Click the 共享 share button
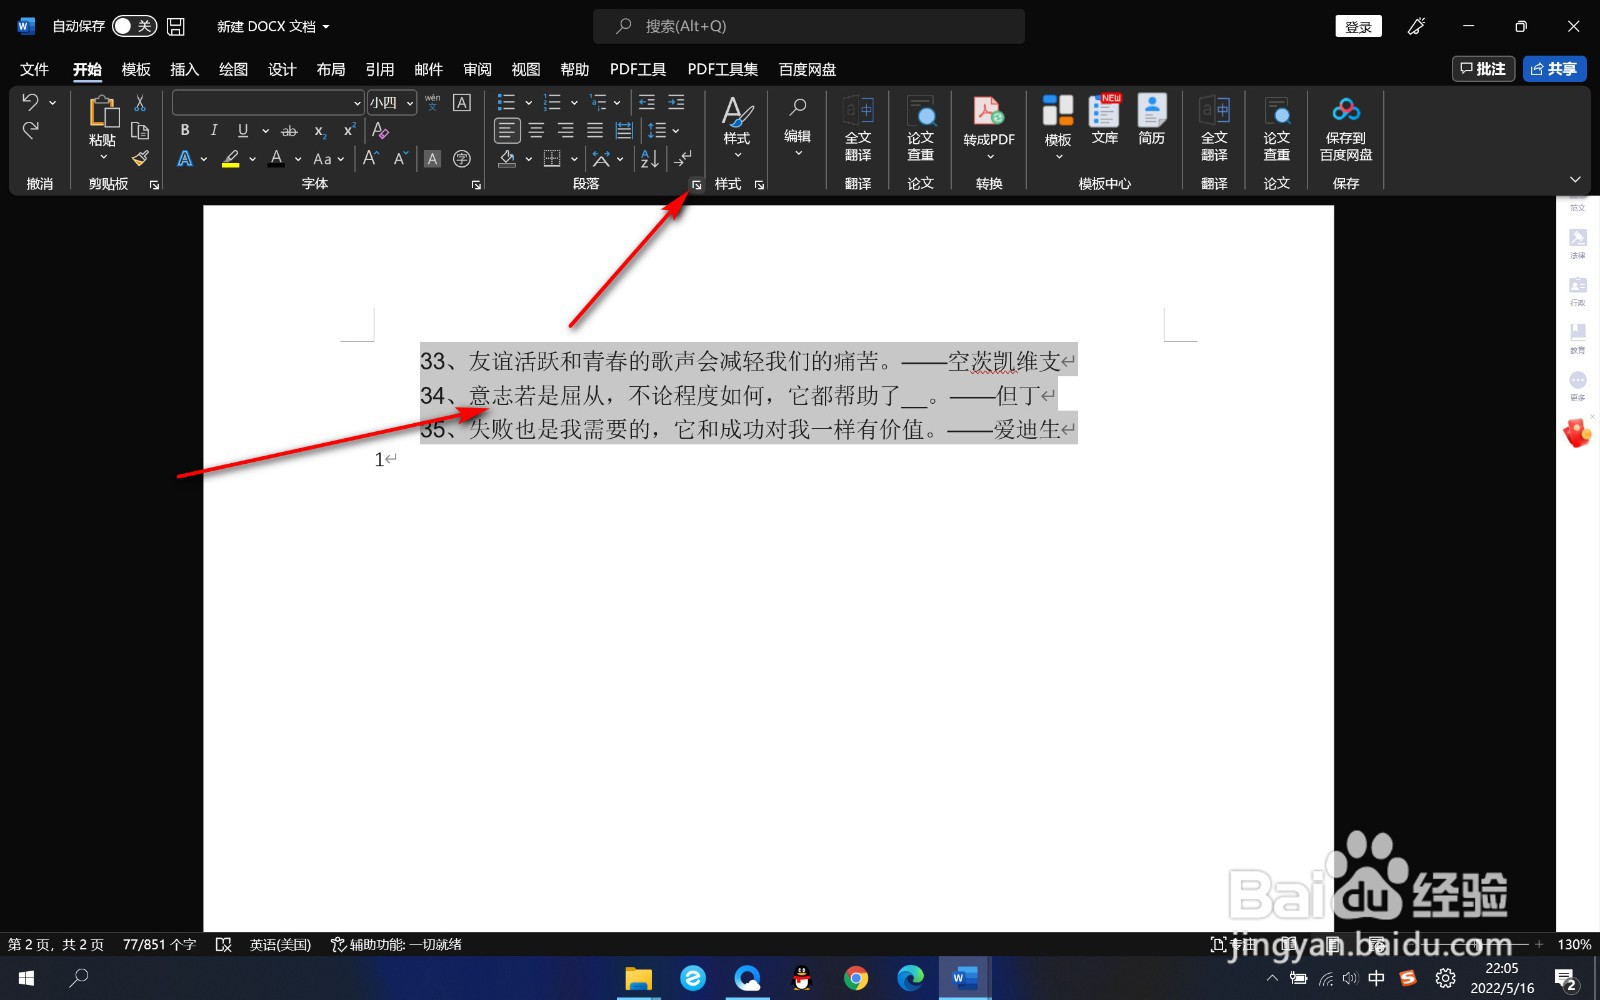 (1554, 69)
